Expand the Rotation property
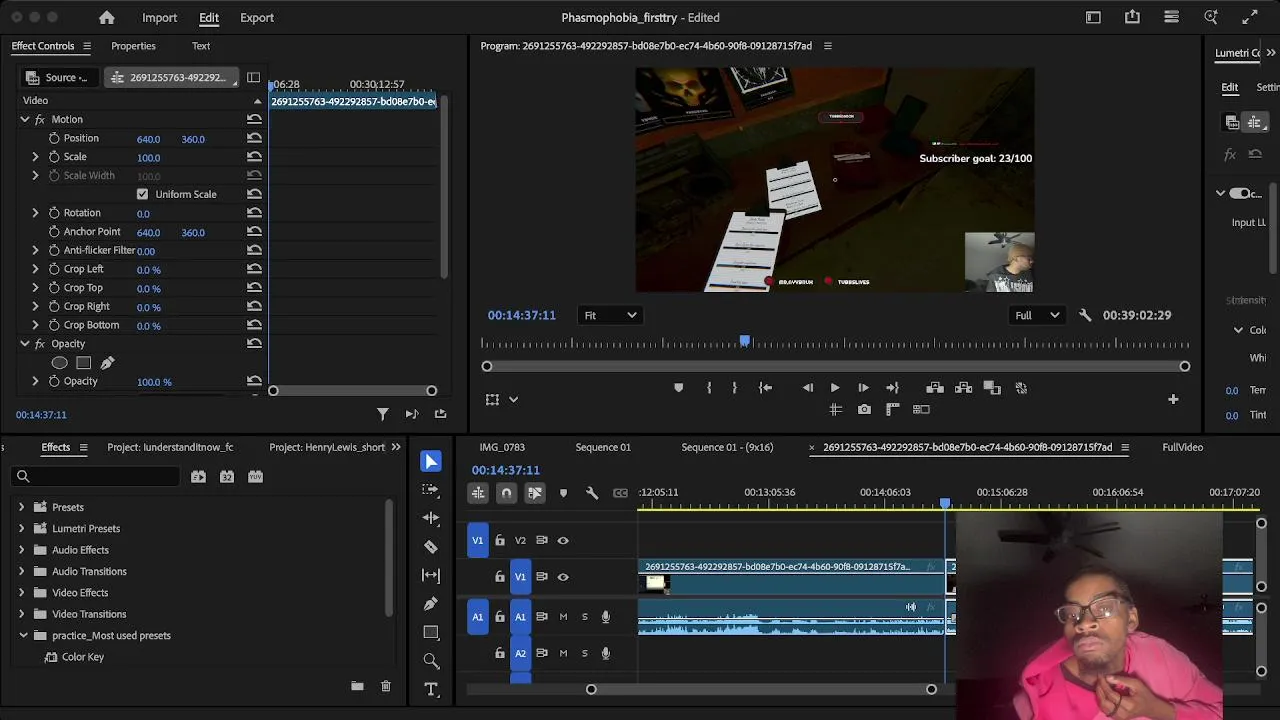This screenshot has height=720, width=1280. tap(35, 213)
